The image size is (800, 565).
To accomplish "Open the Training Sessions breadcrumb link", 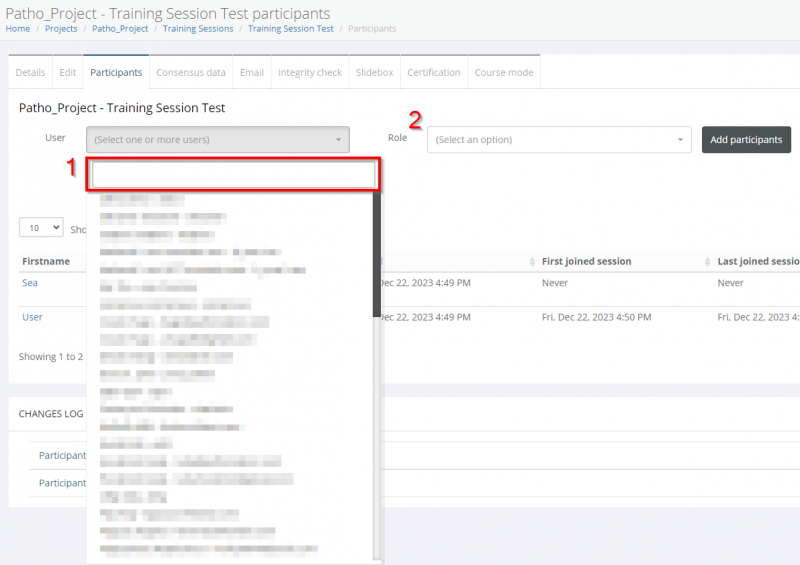I will tap(198, 29).
